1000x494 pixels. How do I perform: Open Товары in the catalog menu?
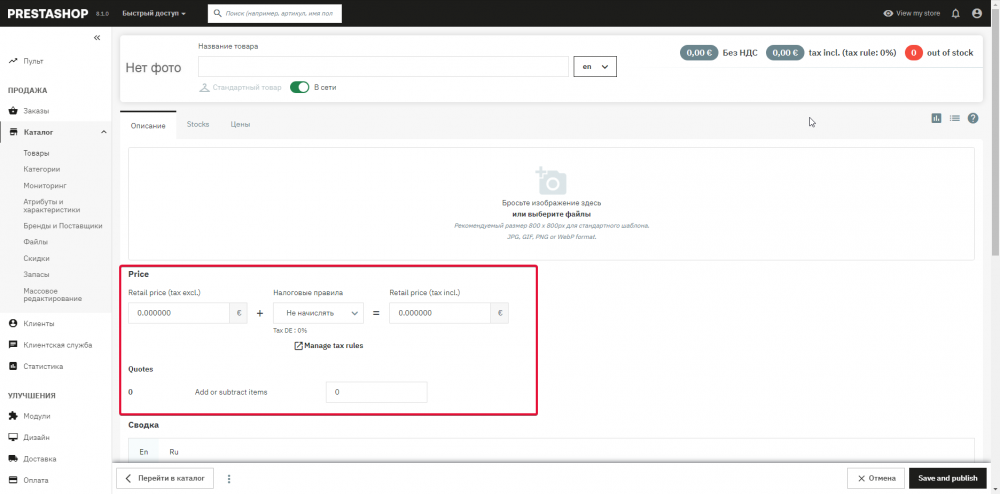pyautogui.click(x=36, y=153)
